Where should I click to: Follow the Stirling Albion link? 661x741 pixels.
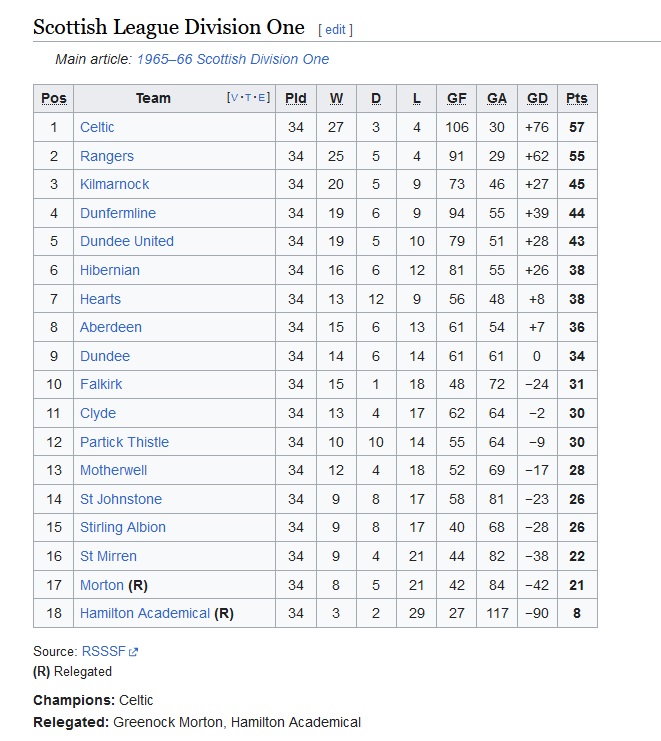coord(123,527)
